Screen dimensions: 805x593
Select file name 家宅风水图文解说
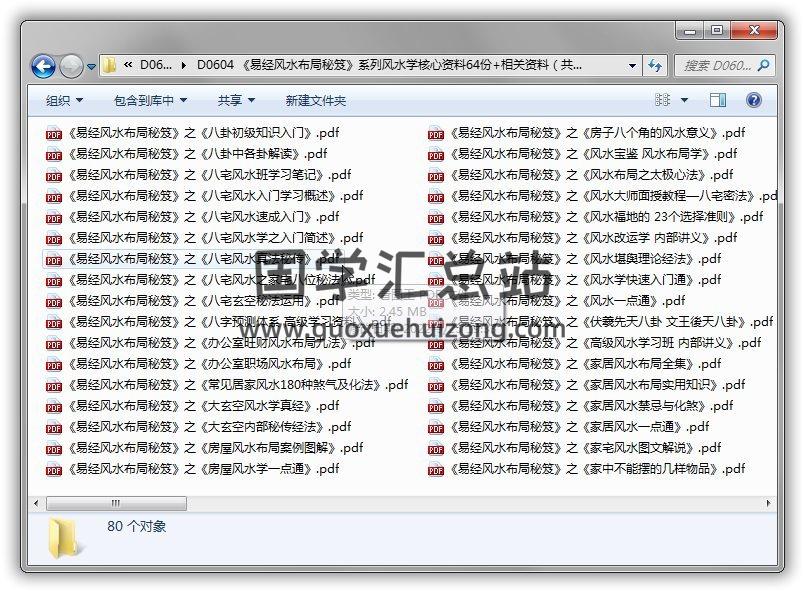pyautogui.click(x=585, y=448)
